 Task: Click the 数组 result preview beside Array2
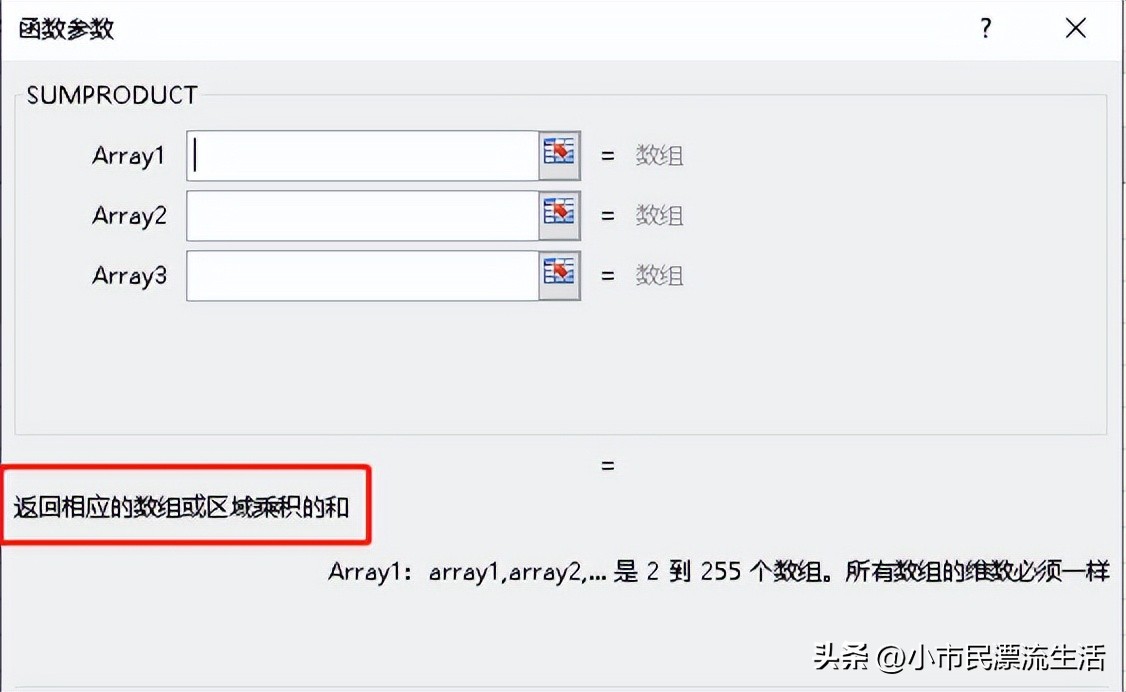[659, 215]
